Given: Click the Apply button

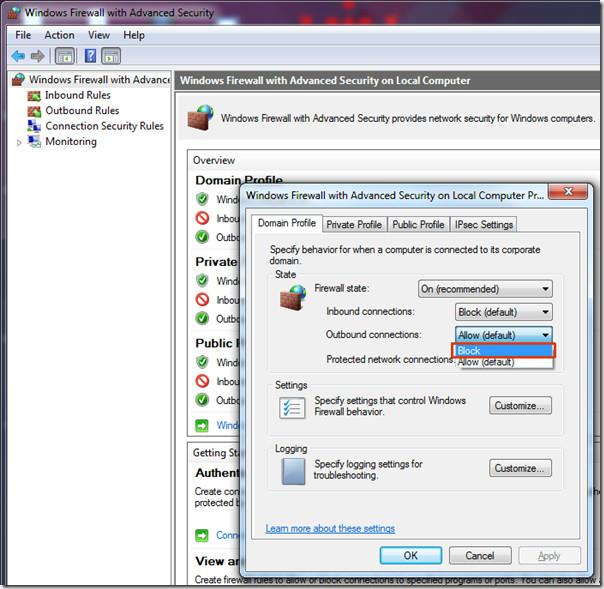Looking at the screenshot, I should tap(549, 555).
